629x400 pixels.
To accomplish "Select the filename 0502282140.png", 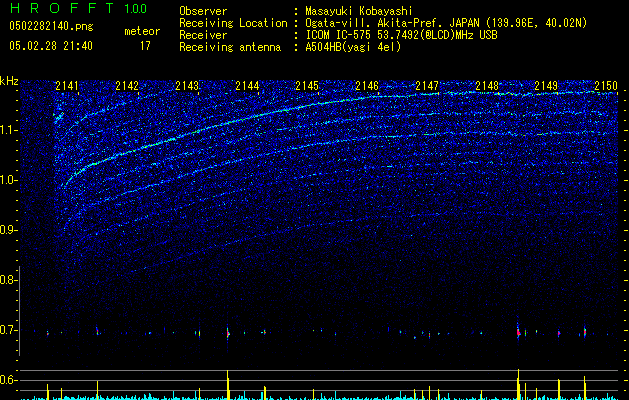I will (51, 27).
